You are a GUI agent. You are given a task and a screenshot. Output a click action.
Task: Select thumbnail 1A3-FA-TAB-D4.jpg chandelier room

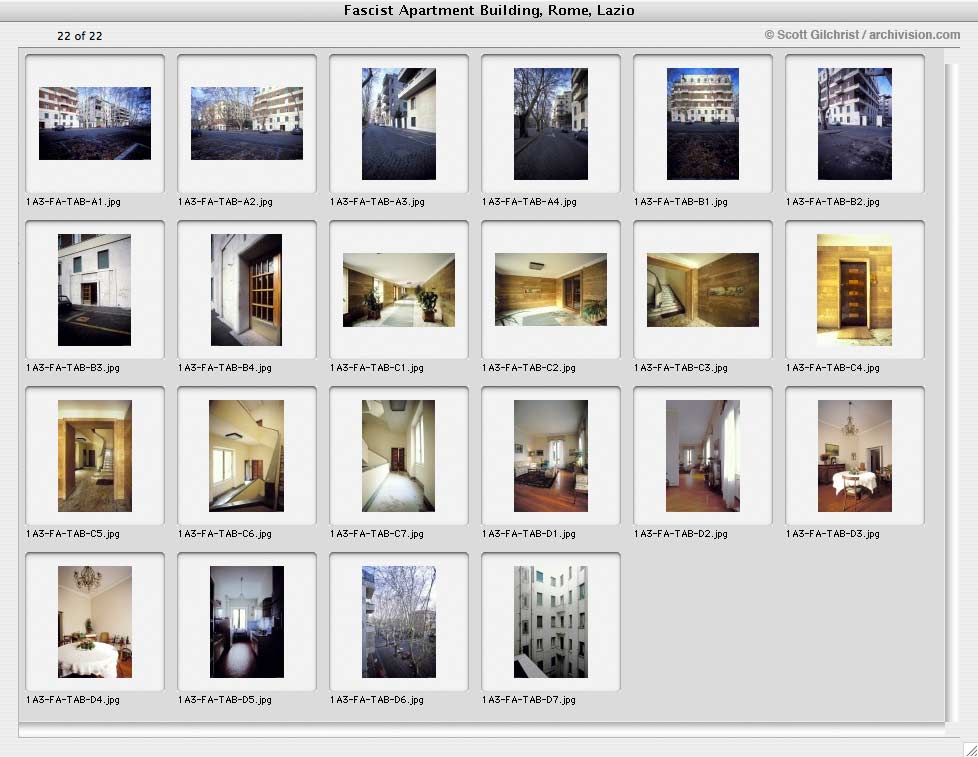[95, 622]
